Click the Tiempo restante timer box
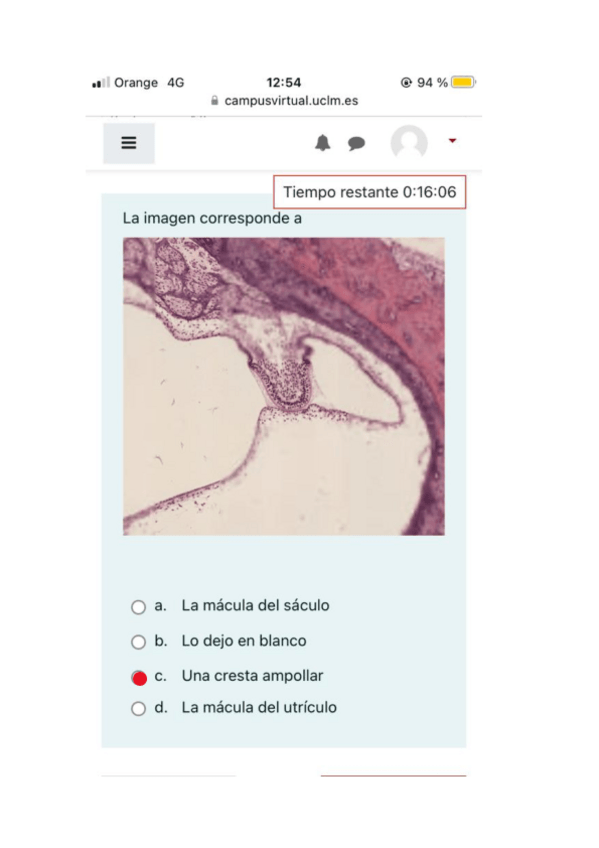599x848 pixels. click(370, 192)
